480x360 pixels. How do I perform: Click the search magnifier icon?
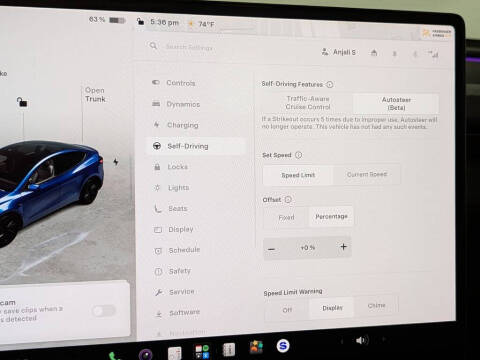[x=153, y=46]
